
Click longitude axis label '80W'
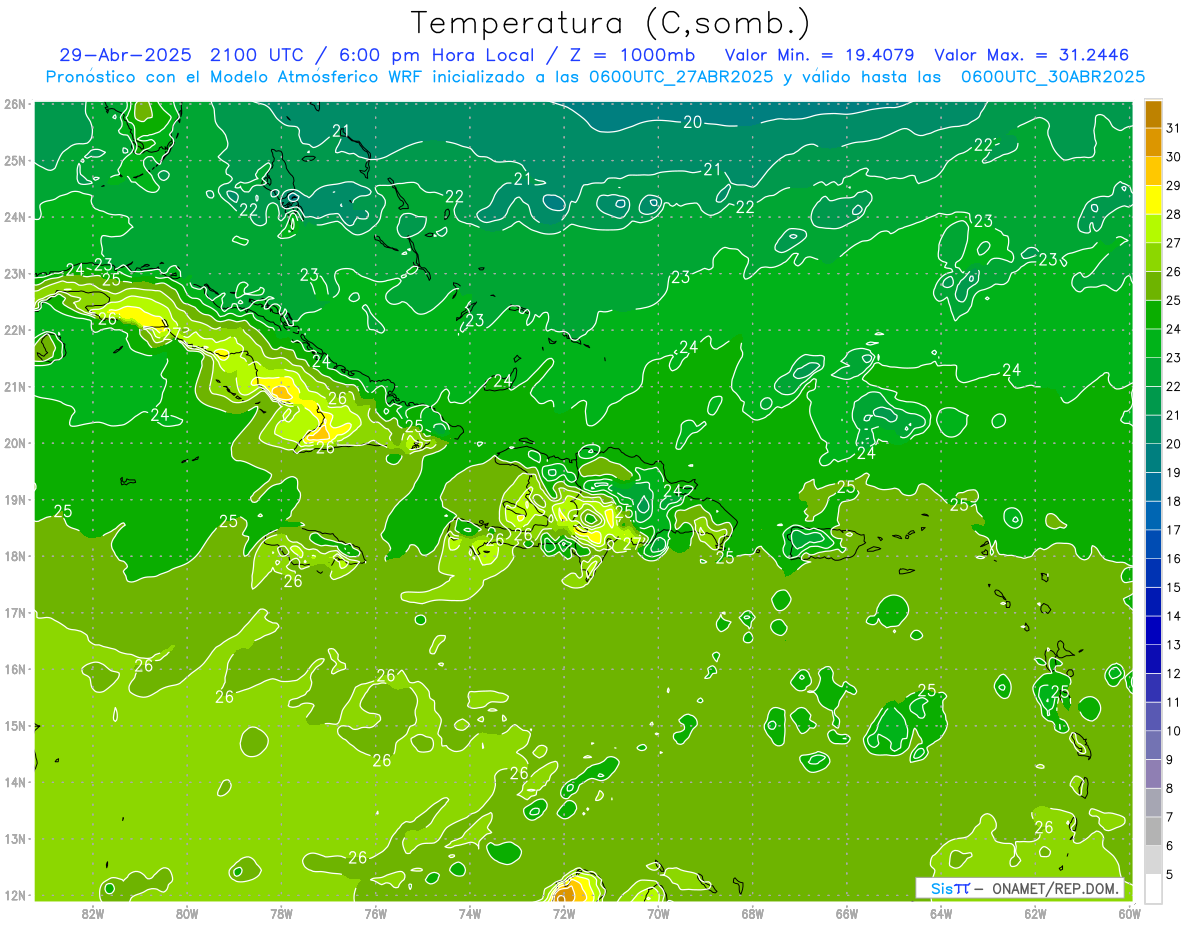click(x=187, y=912)
